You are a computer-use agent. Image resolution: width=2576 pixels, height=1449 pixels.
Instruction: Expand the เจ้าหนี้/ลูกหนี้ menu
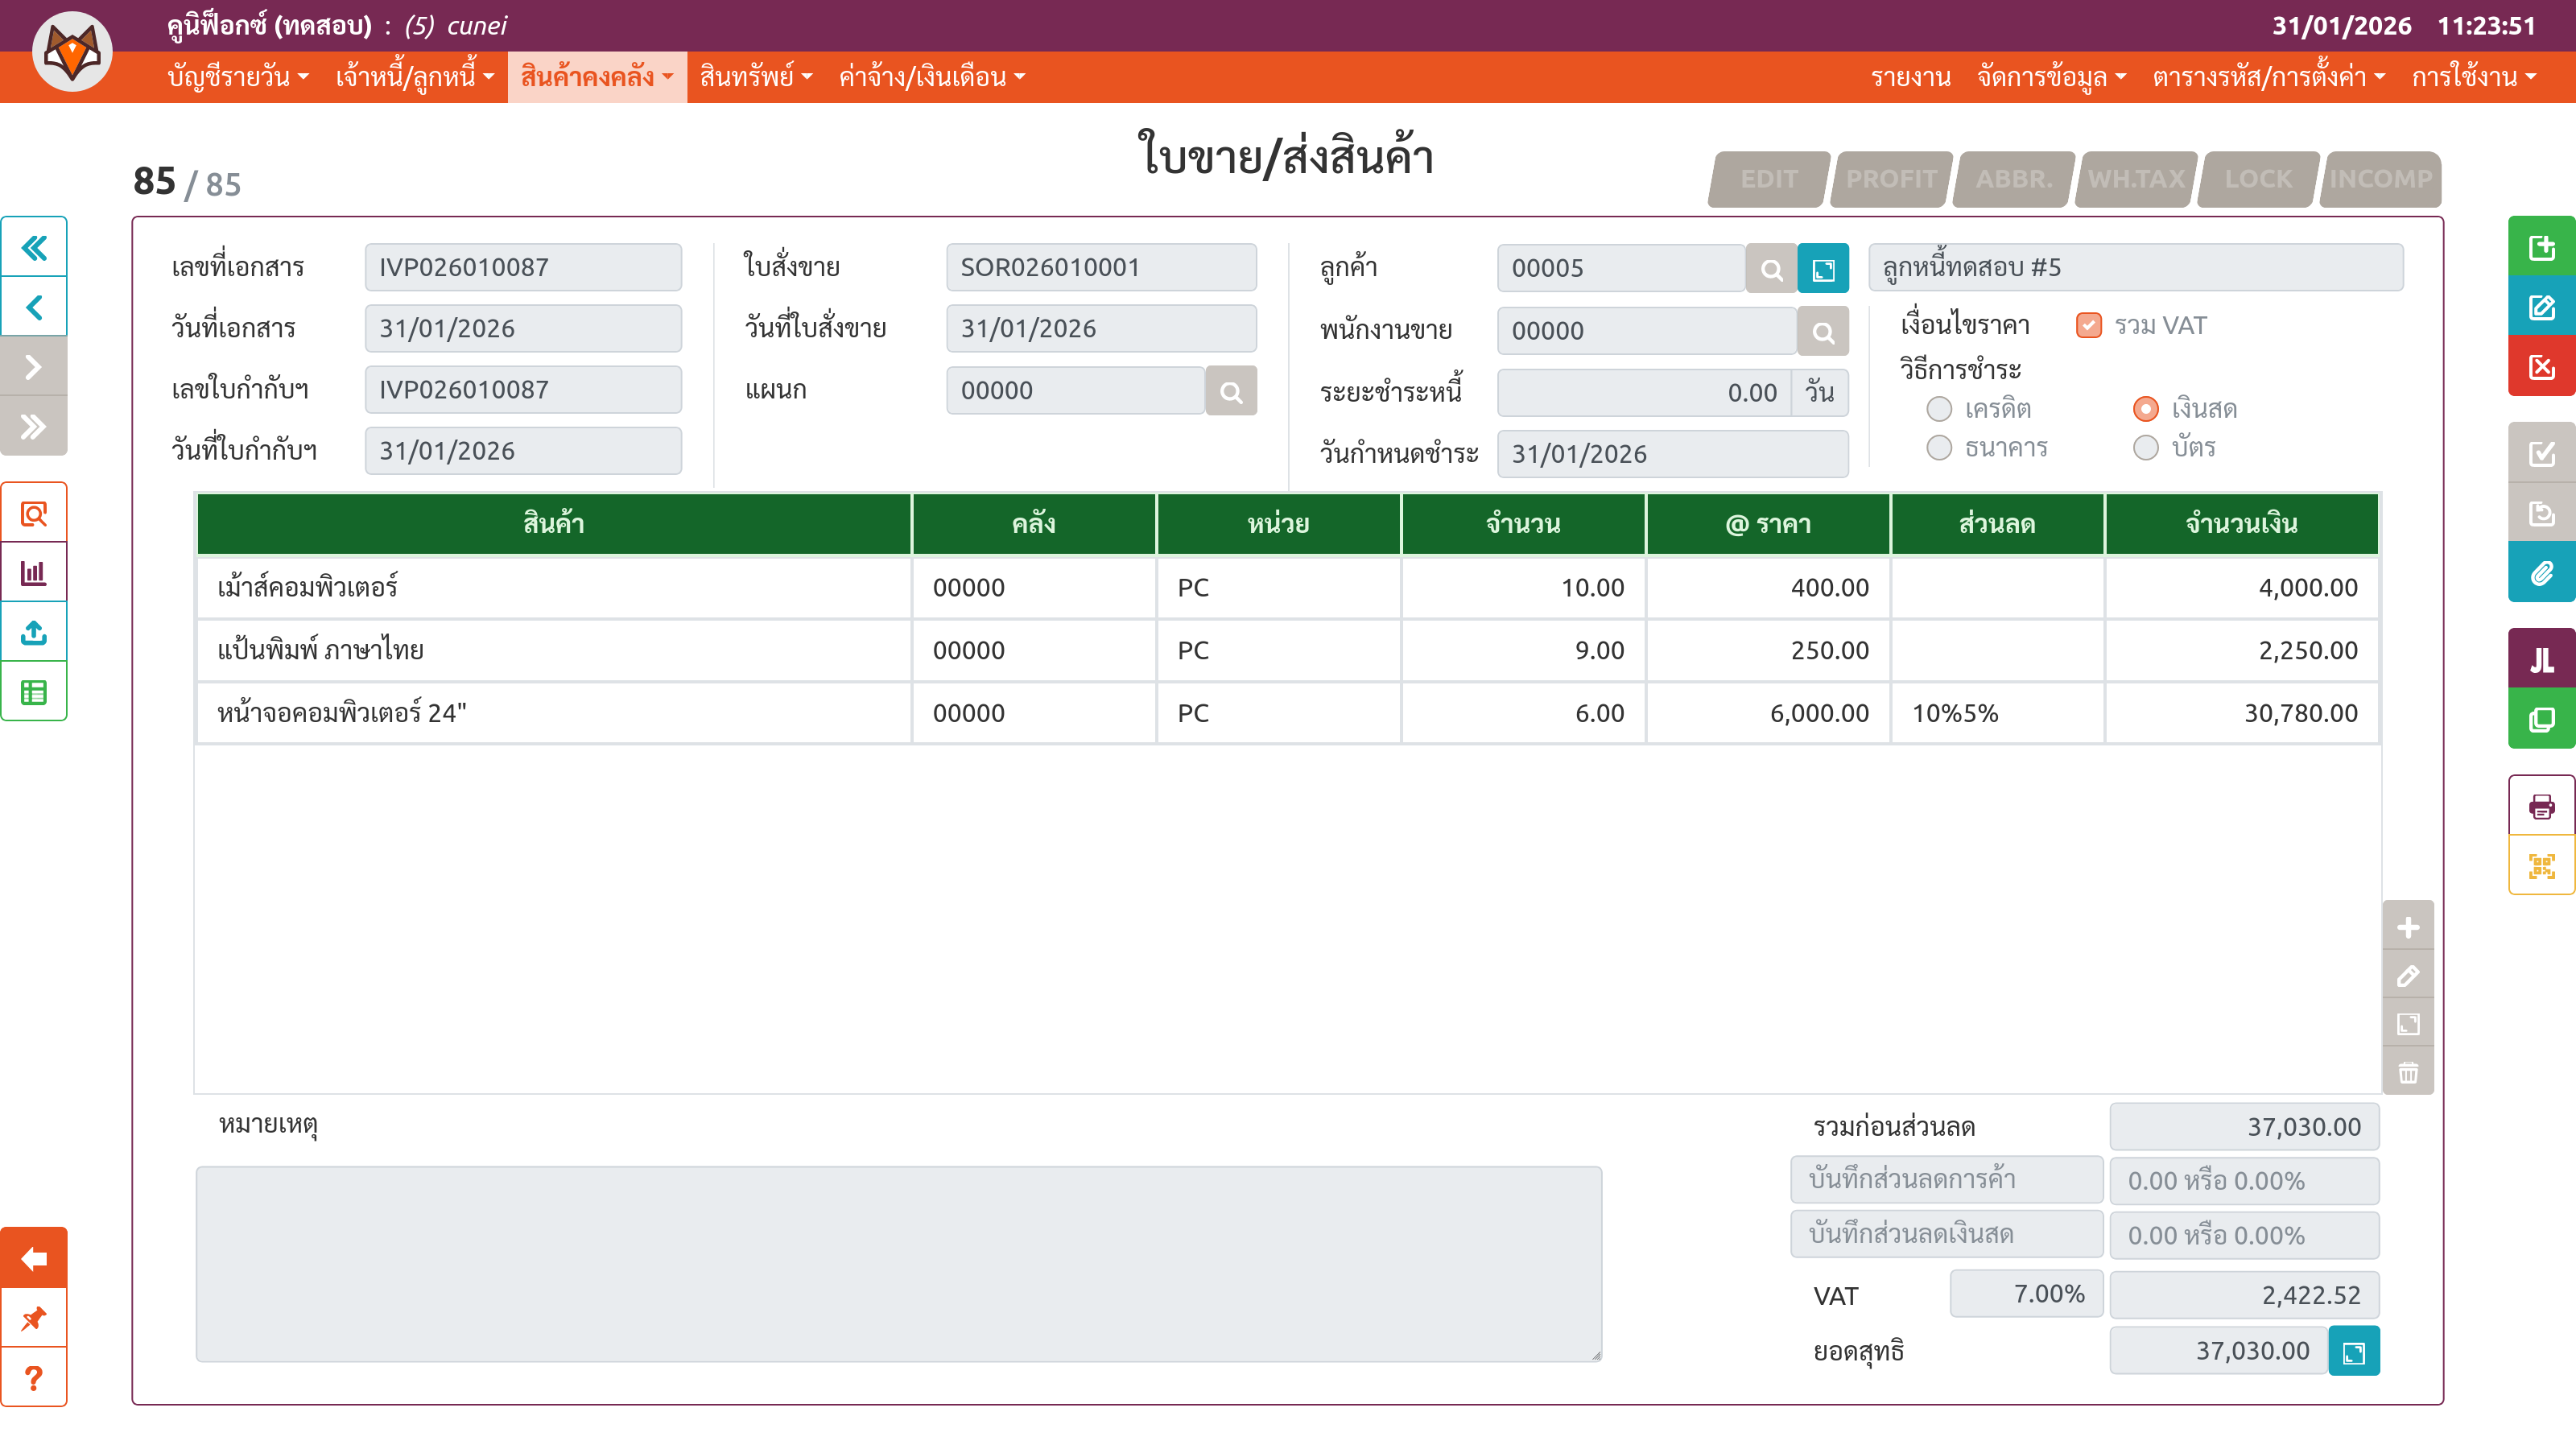click(414, 77)
